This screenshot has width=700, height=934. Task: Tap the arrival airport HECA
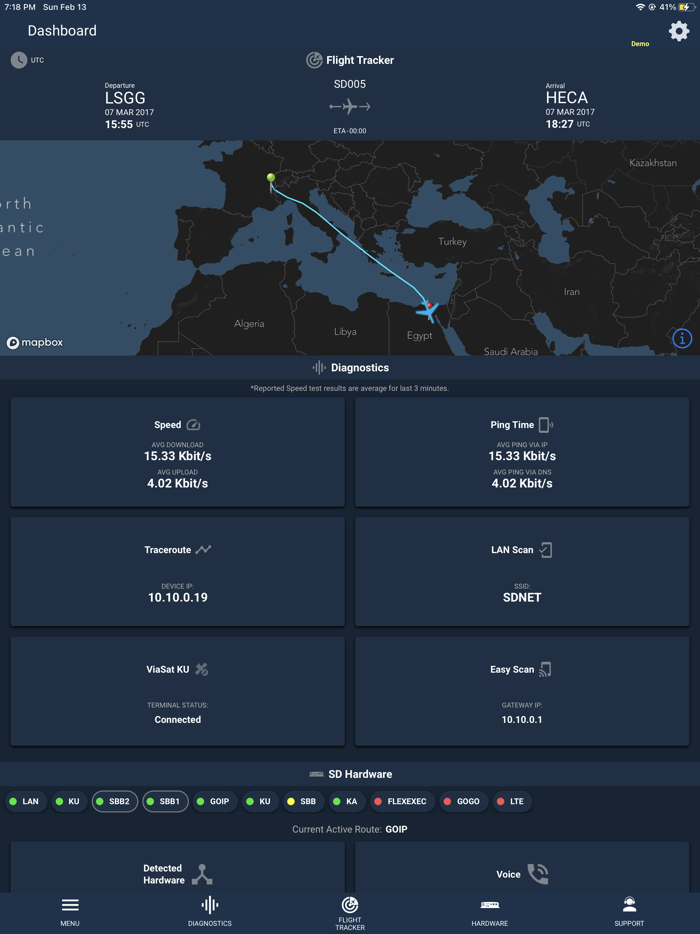[x=567, y=98]
